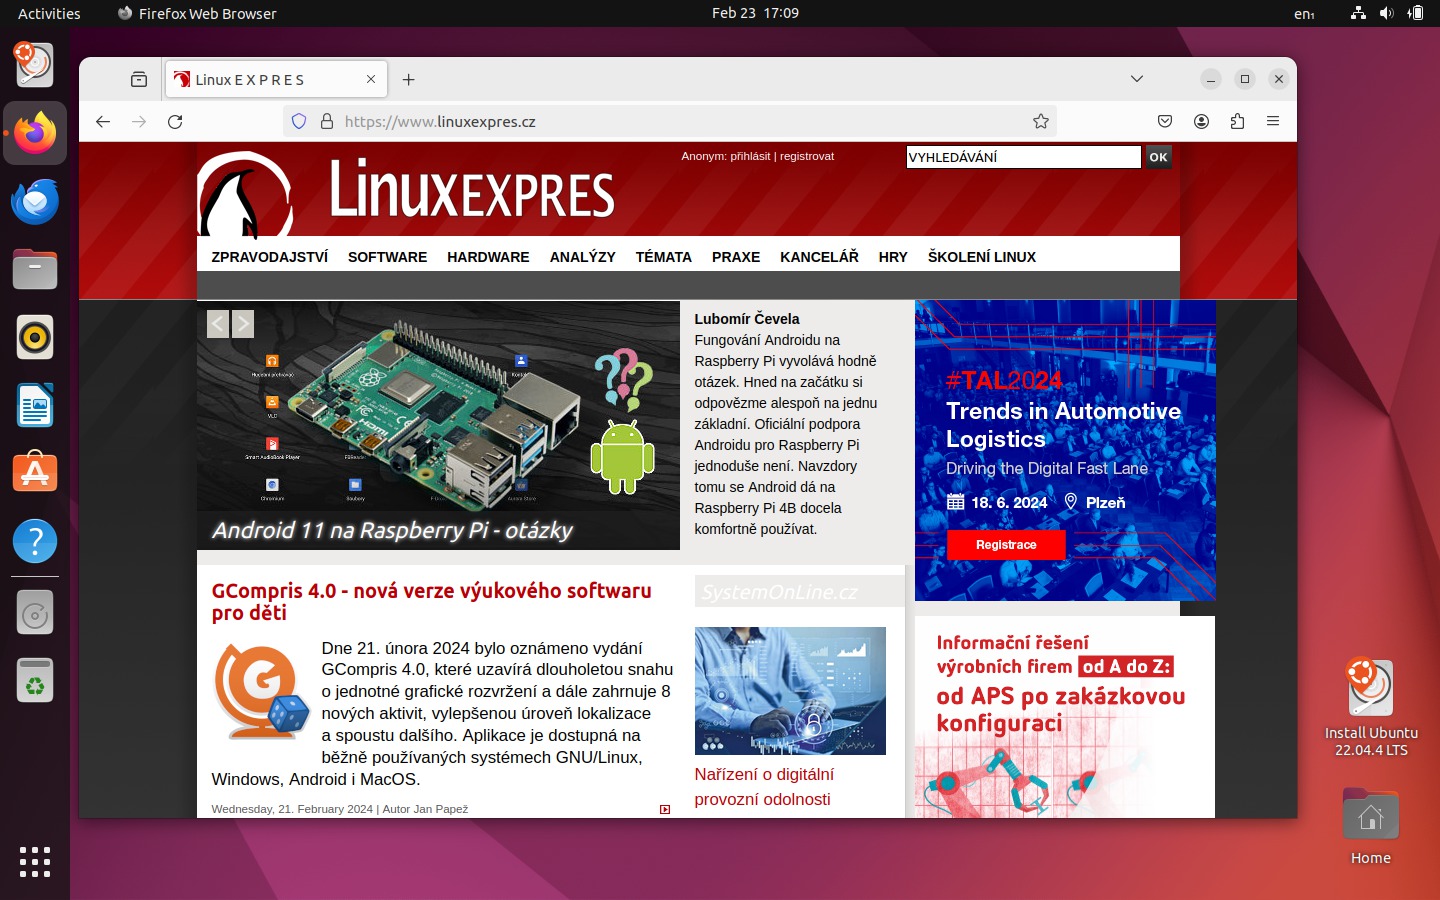Open a new tab with the plus button

(408, 79)
